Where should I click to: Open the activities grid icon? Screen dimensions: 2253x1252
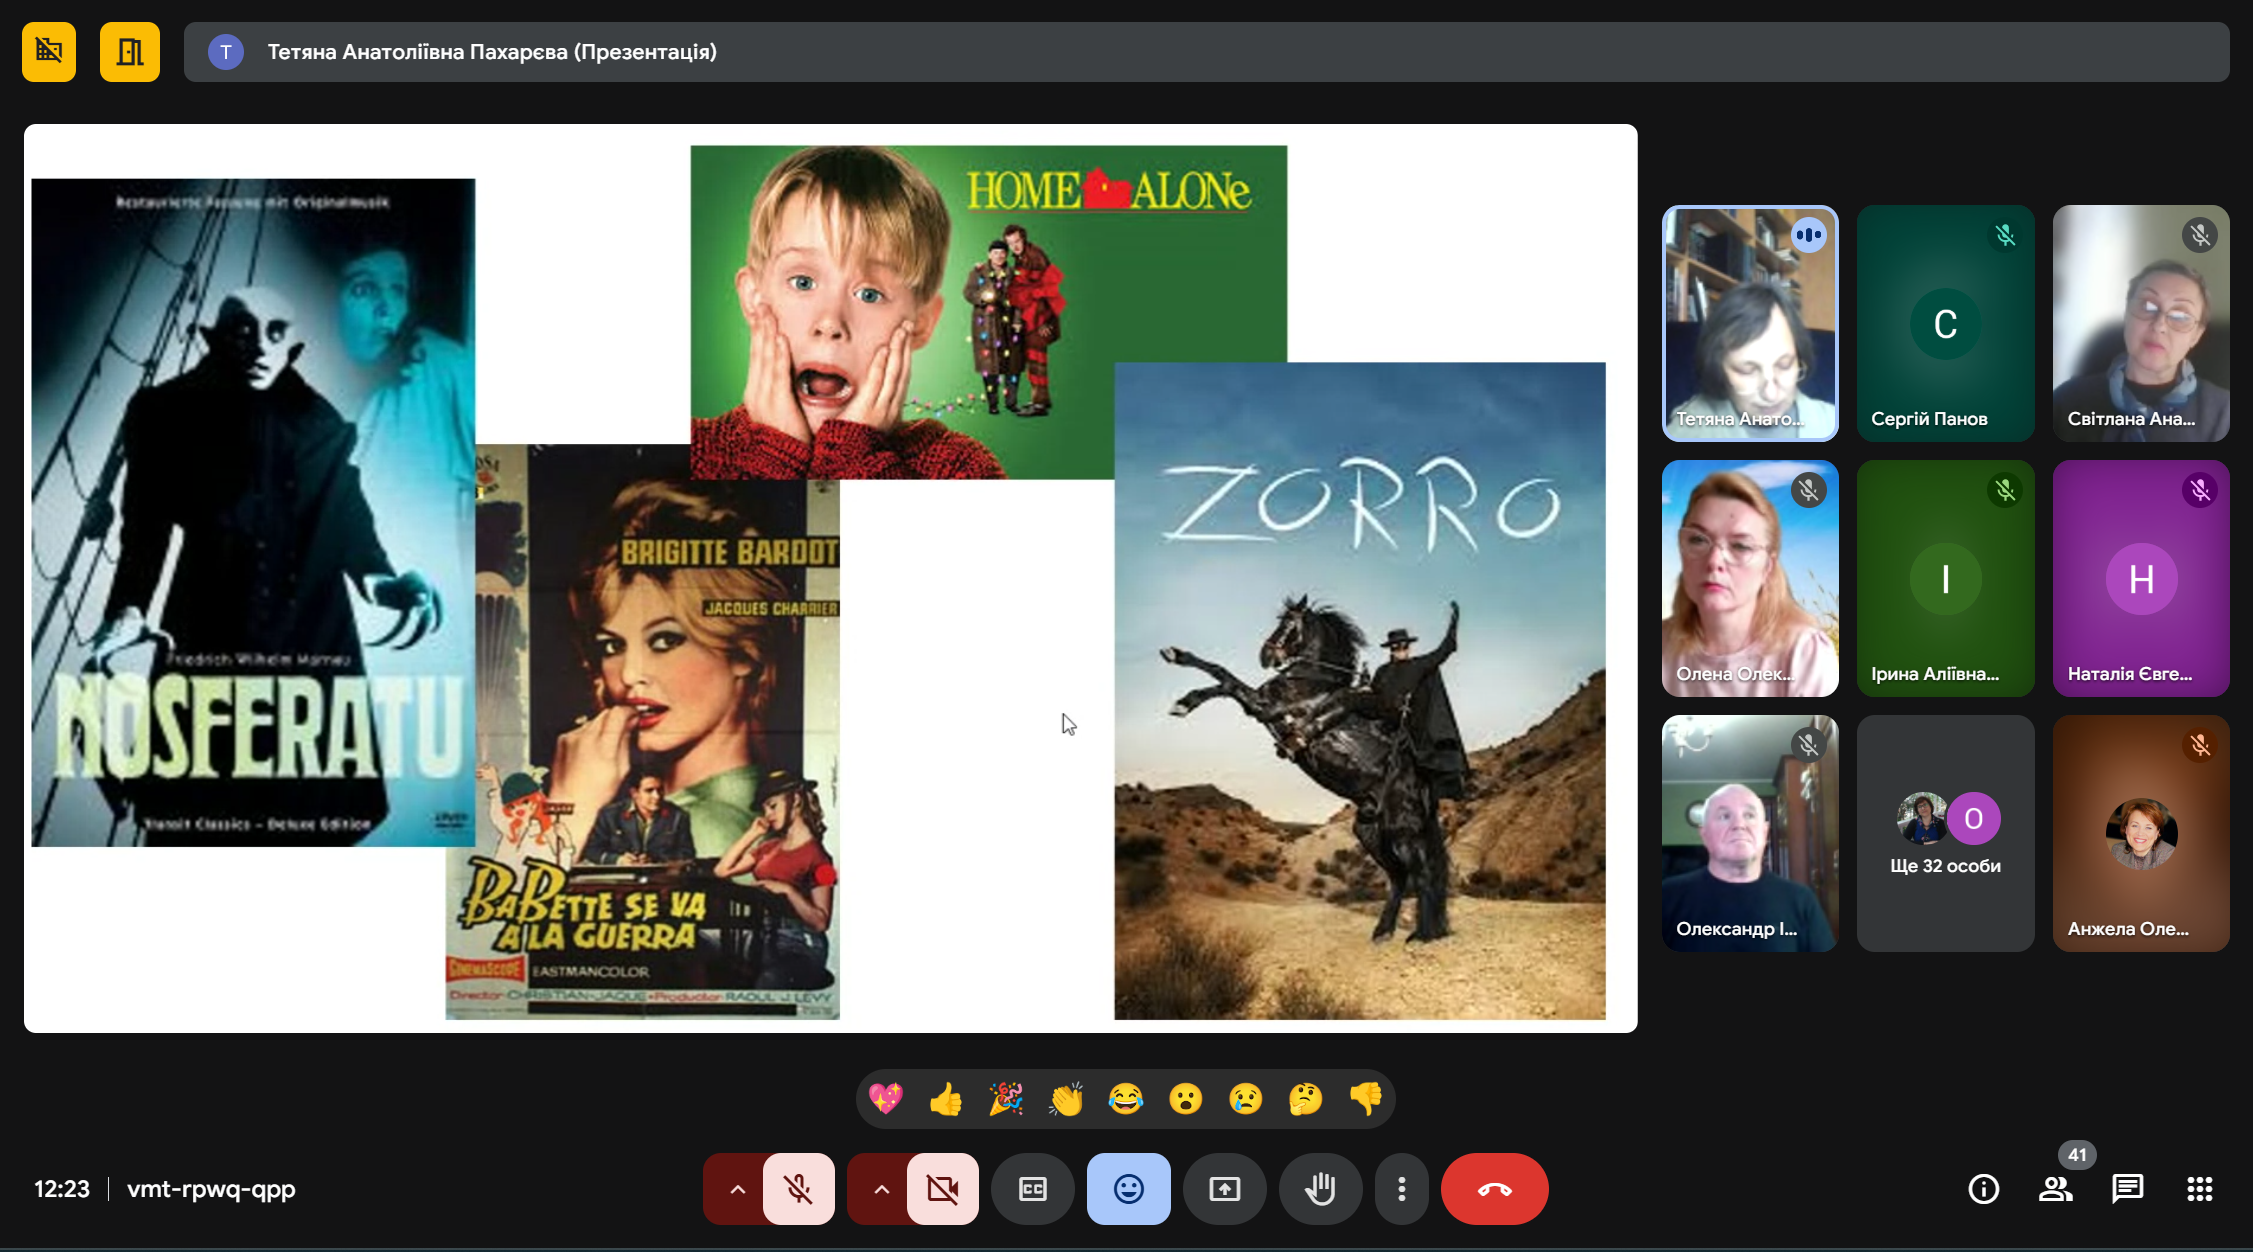click(2200, 1189)
